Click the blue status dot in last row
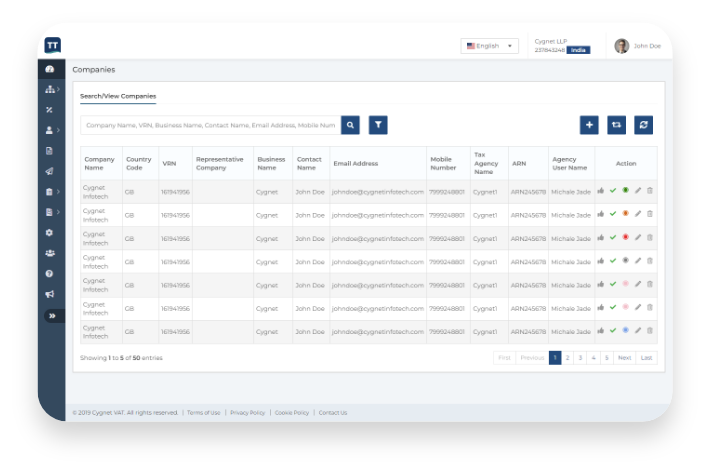 [625, 330]
